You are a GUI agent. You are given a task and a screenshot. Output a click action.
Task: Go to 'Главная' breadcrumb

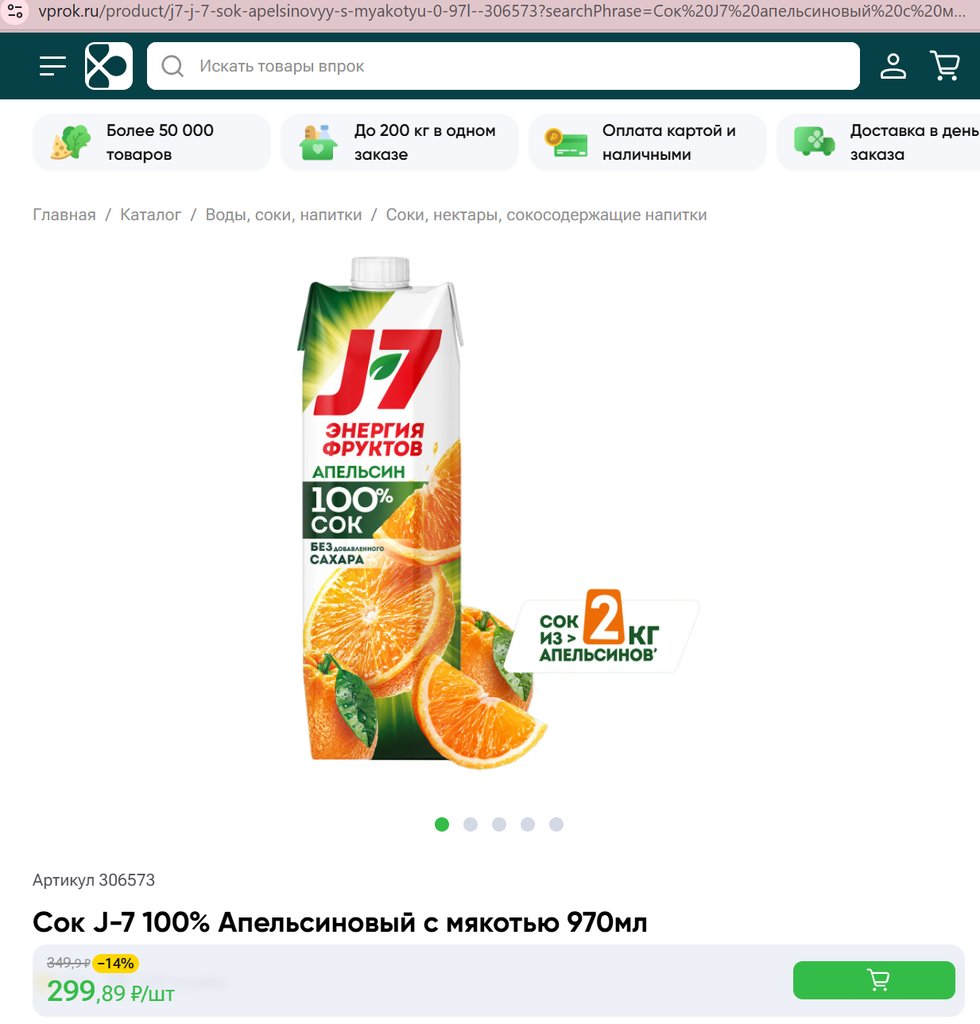(x=64, y=215)
